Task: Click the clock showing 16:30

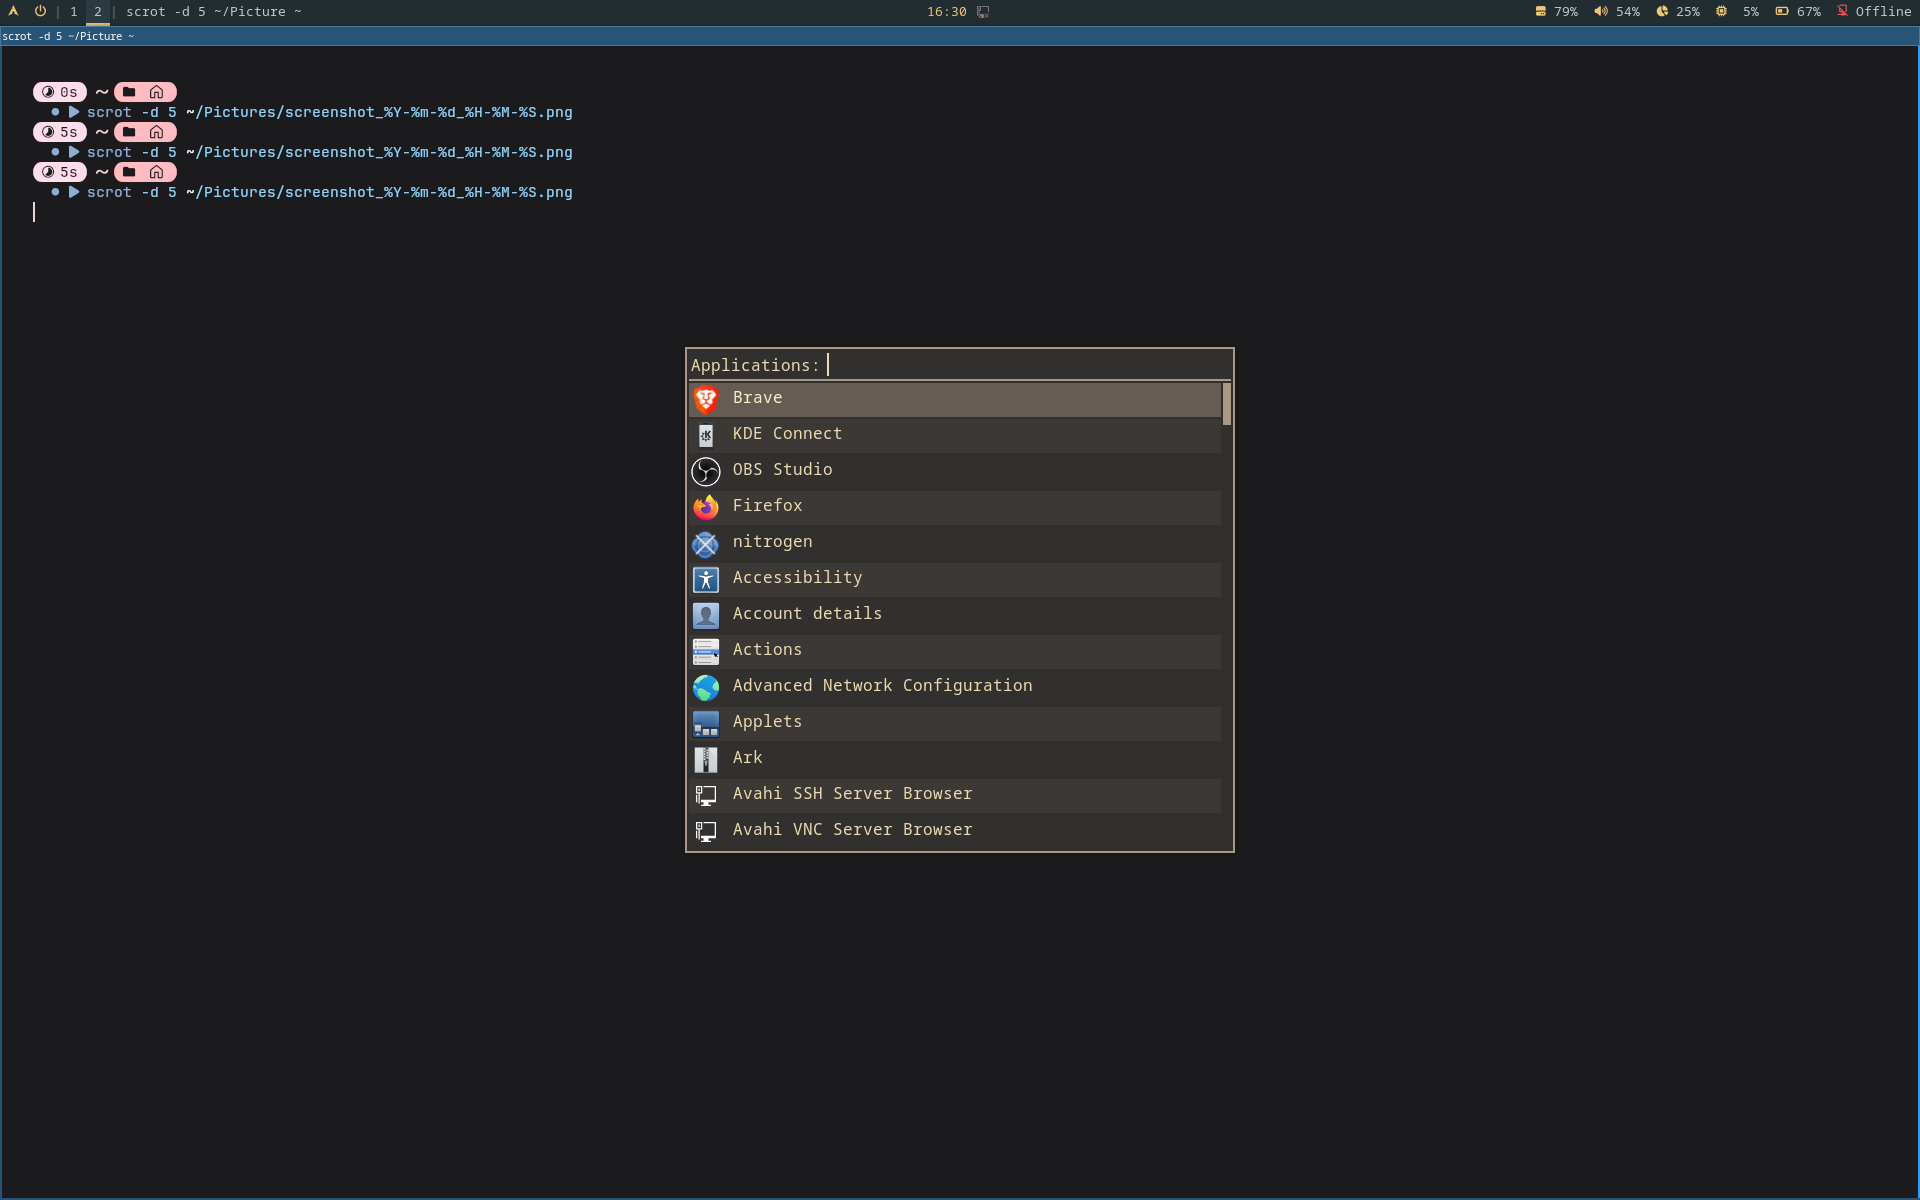Action: click(x=946, y=12)
